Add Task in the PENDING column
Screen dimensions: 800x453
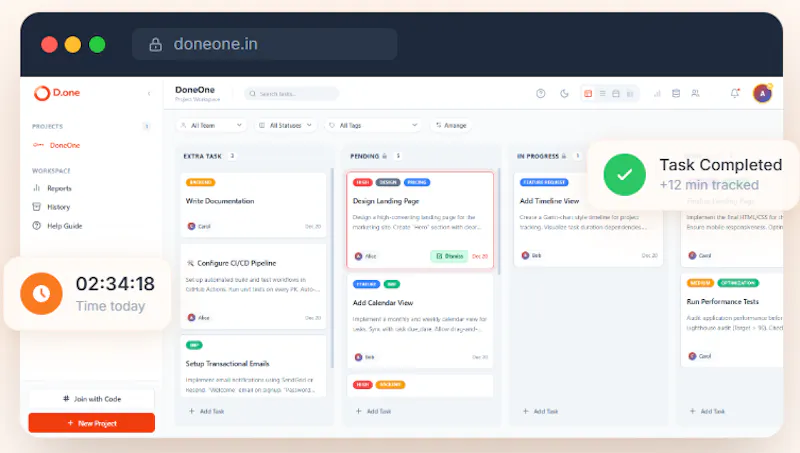pos(373,411)
